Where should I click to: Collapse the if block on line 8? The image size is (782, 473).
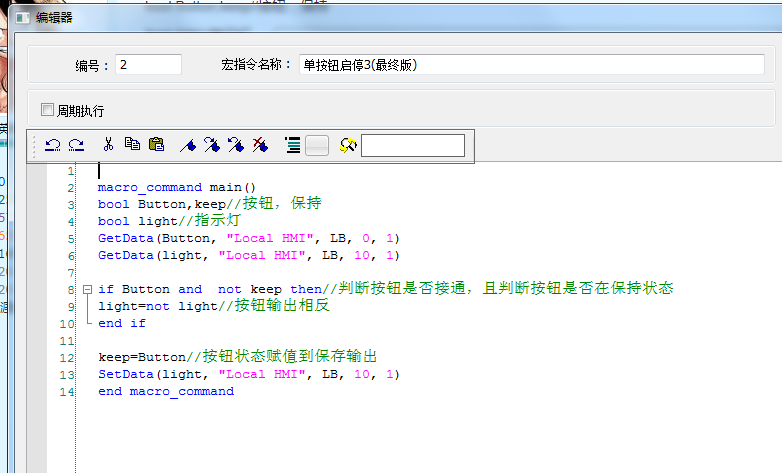(88, 289)
